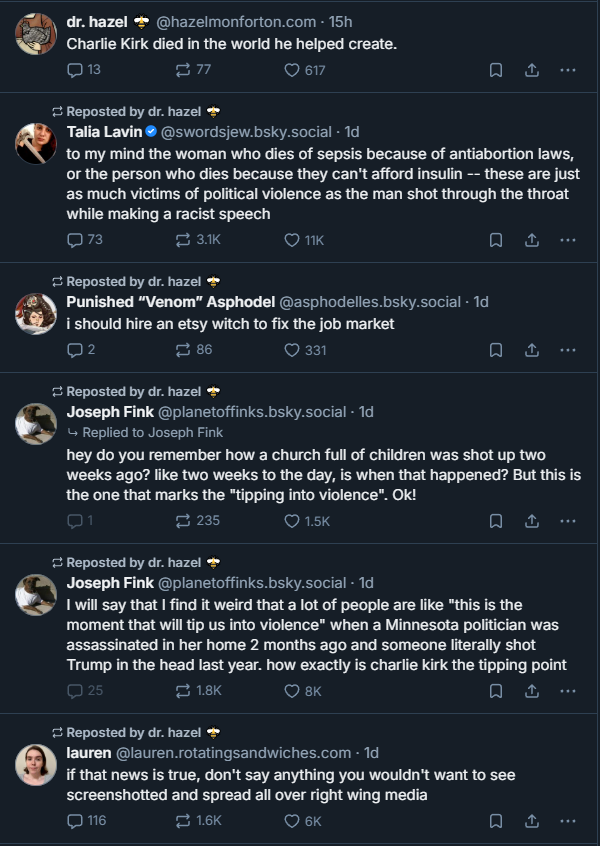Open more options on the etsy witch post
This screenshot has width=600, height=846.
(x=567, y=350)
